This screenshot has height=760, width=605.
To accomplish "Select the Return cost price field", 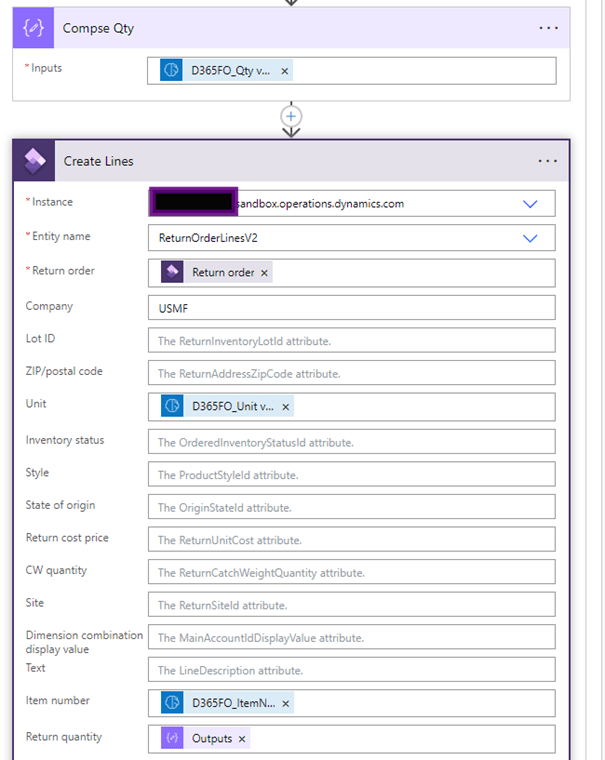I will [x=350, y=540].
